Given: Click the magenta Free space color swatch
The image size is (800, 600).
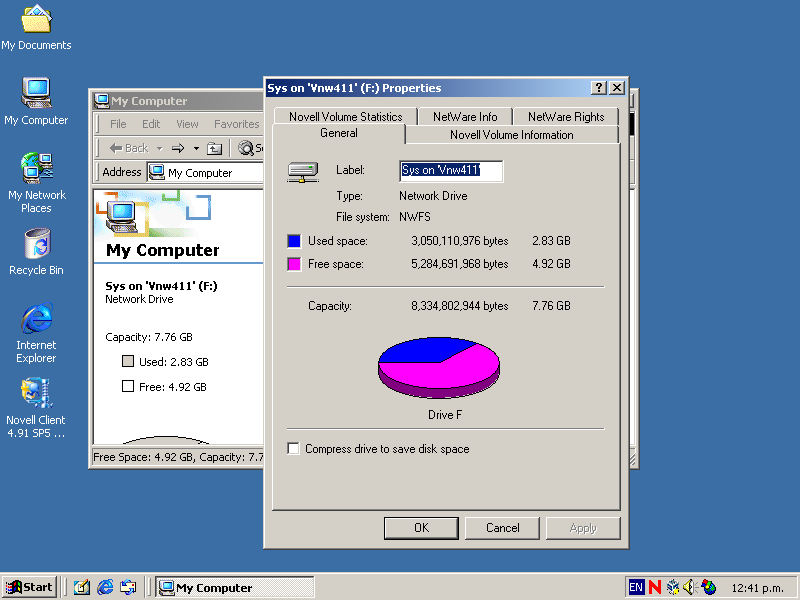Looking at the screenshot, I should pos(294,264).
